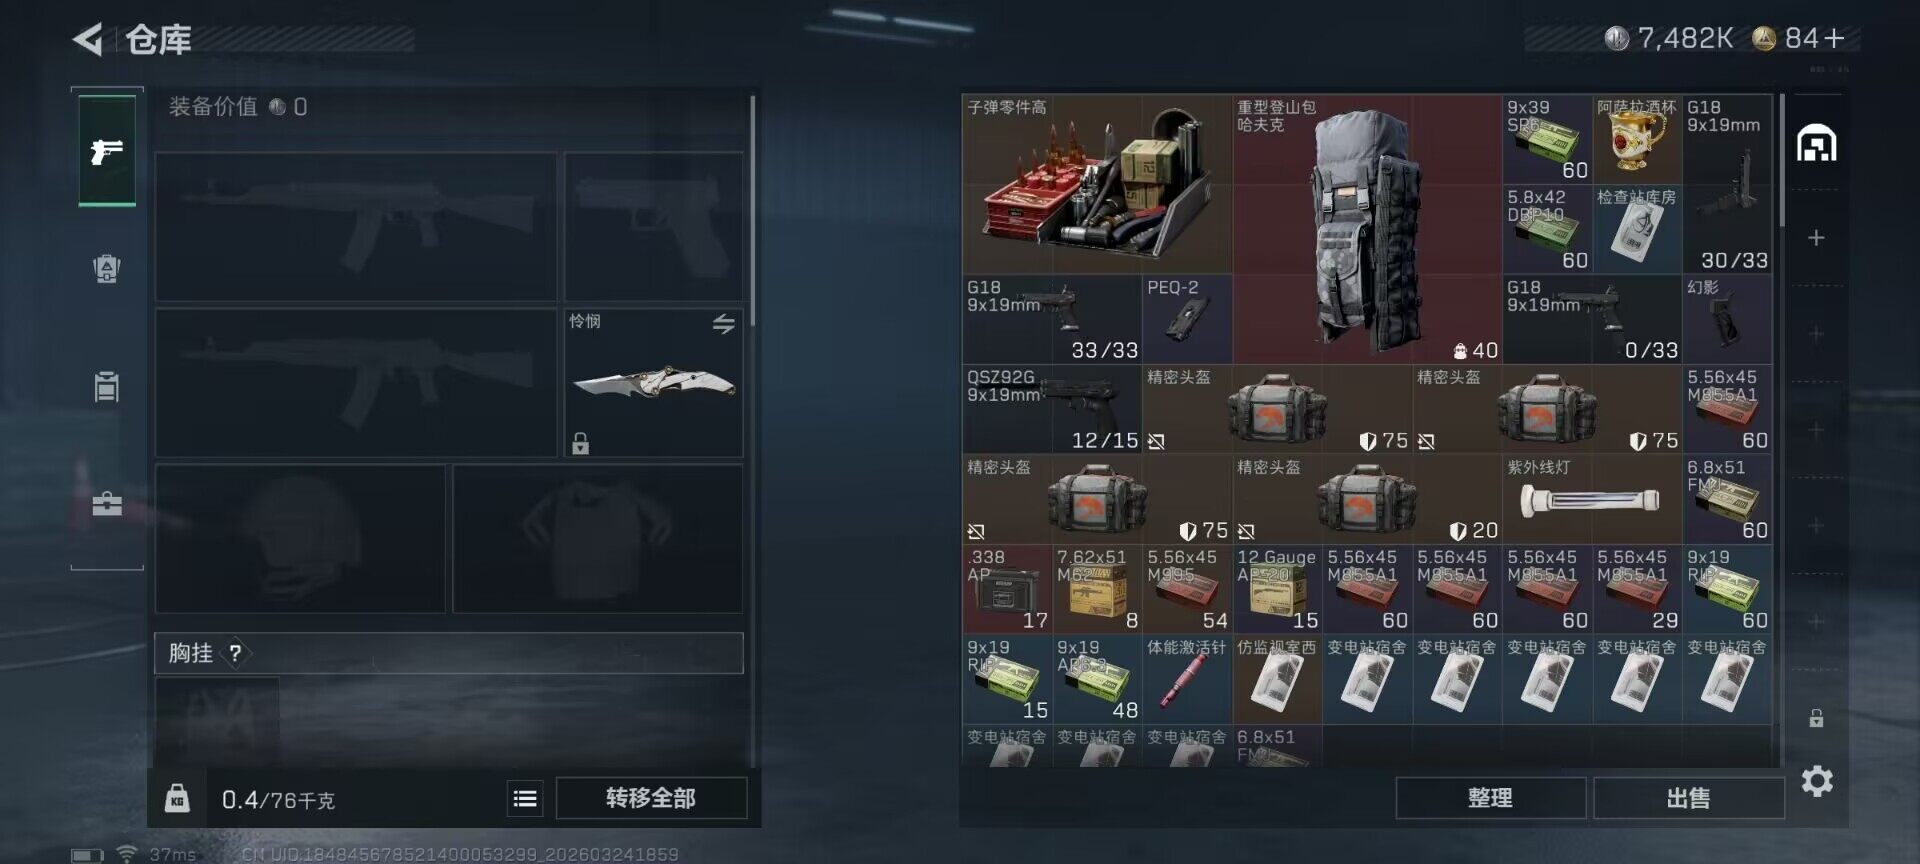1920x864 pixels.
Task: Select the 子弹零件高 ammo parts item
Action: [x=1097, y=184]
